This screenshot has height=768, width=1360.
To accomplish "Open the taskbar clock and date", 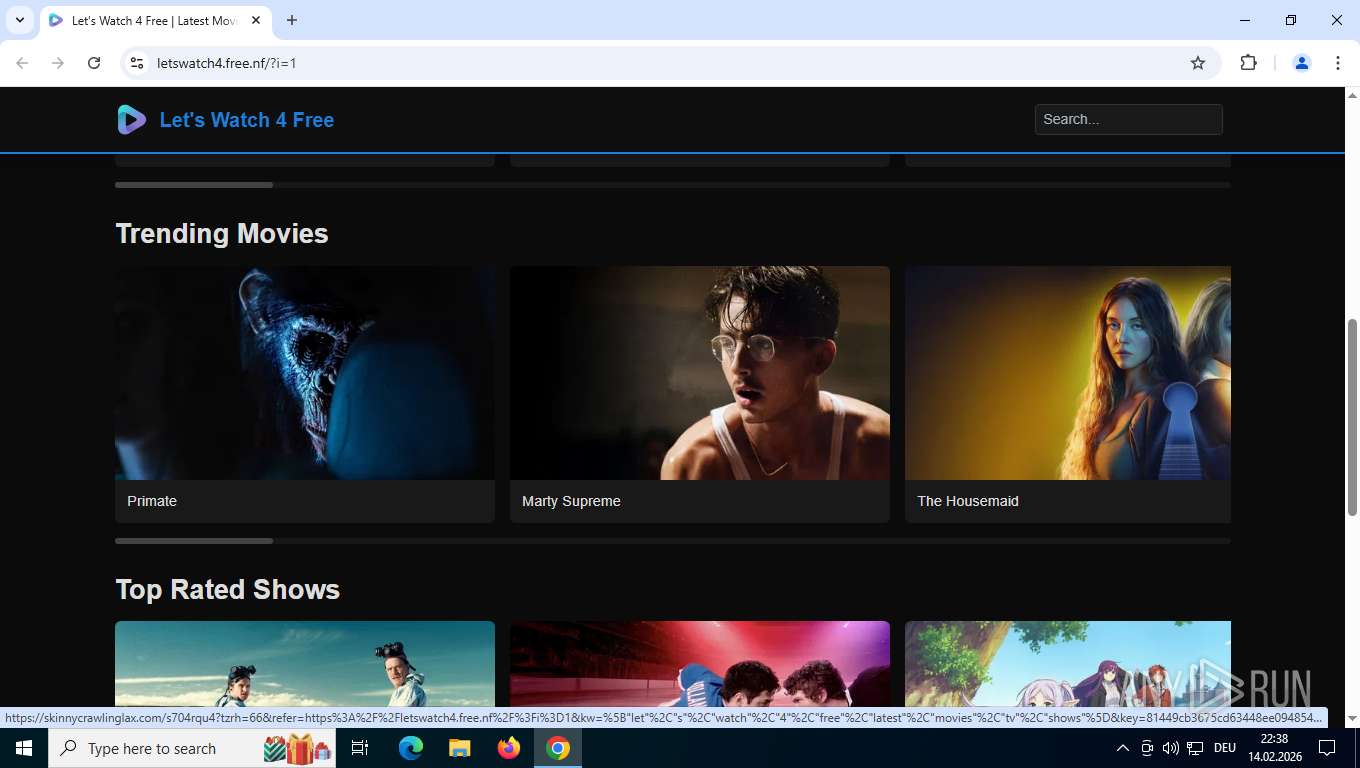I will pyautogui.click(x=1274, y=748).
